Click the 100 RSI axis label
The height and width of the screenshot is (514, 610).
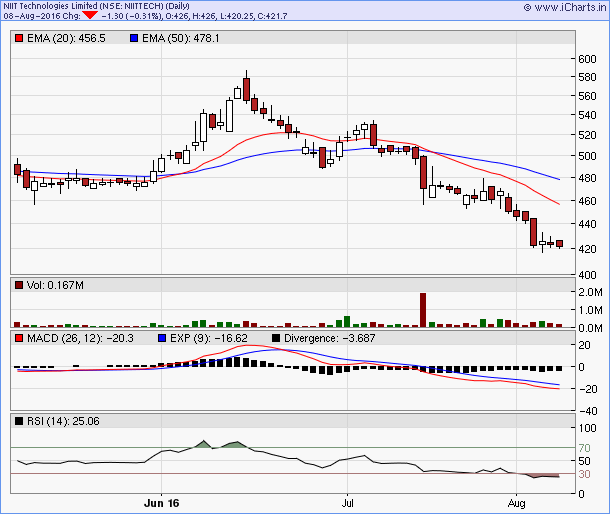587,428
